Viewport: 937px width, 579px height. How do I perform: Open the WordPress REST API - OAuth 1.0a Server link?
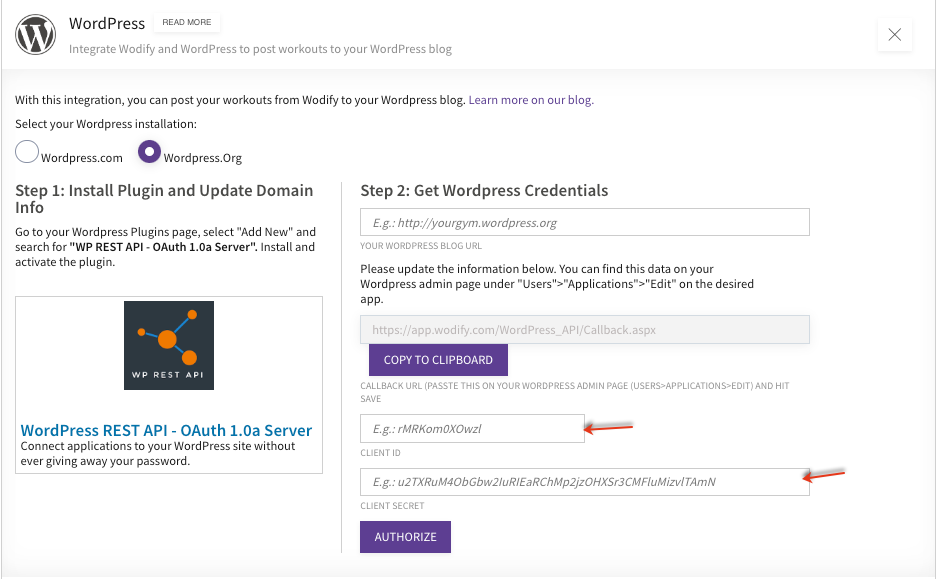point(166,430)
